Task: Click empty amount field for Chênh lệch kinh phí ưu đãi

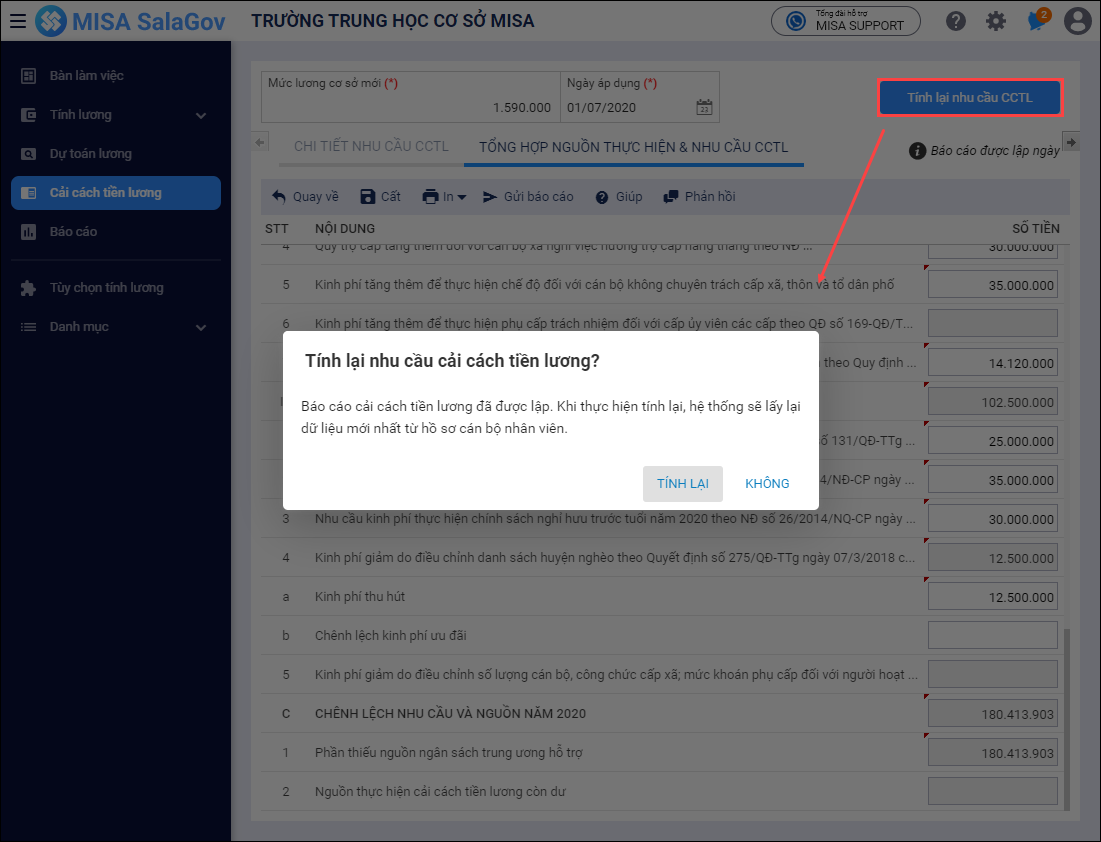Action: [992, 636]
